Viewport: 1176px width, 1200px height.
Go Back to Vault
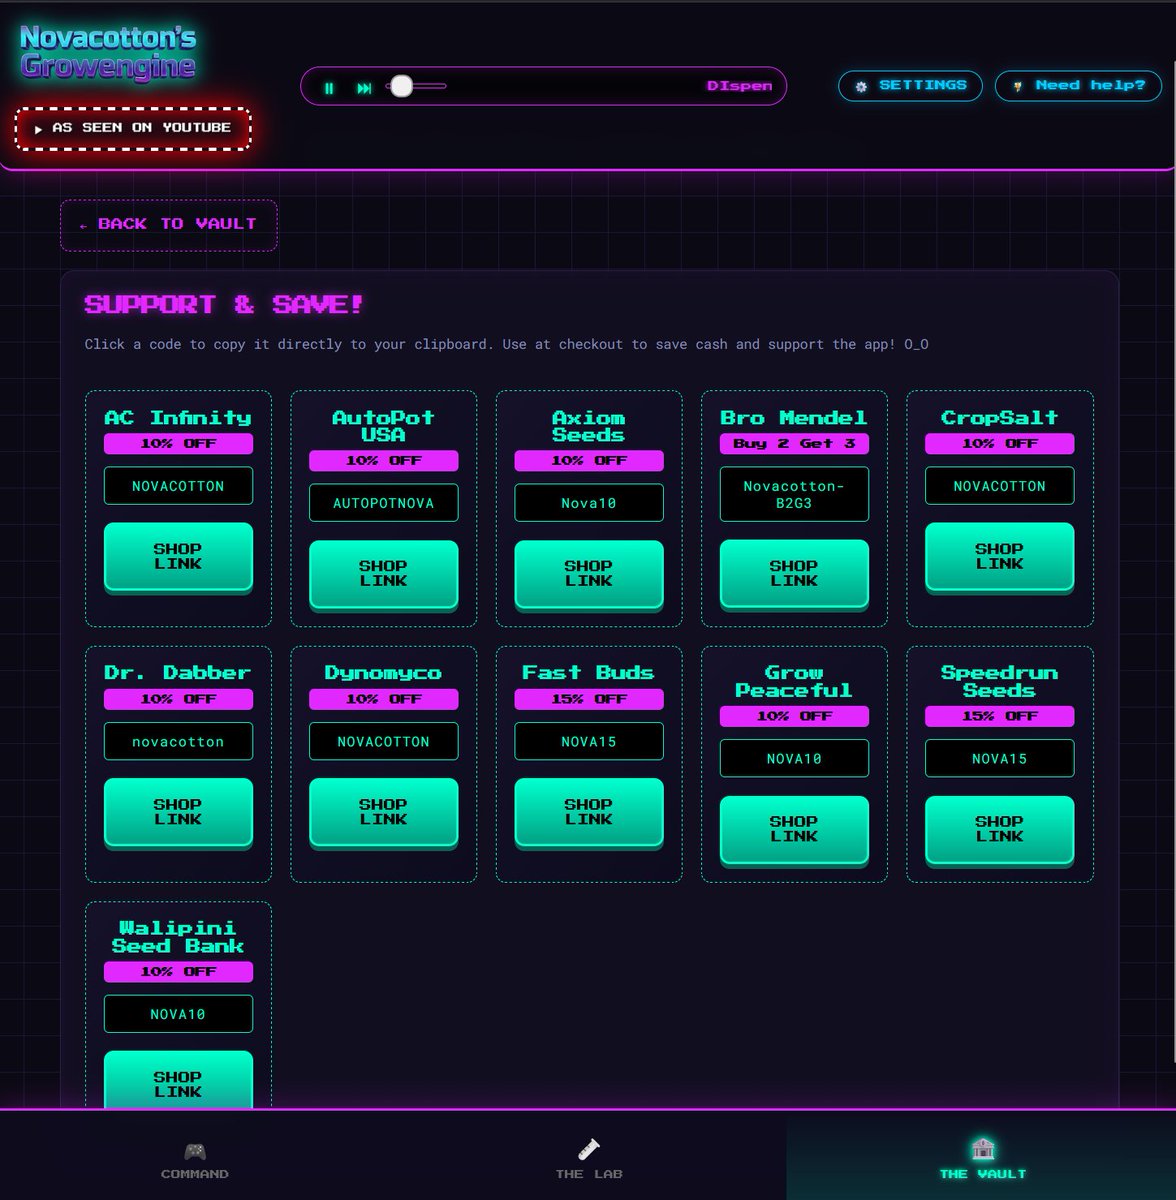point(168,225)
